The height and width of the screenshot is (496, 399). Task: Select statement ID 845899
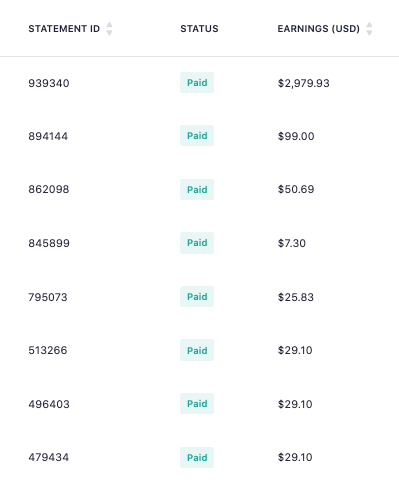coord(49,243)
